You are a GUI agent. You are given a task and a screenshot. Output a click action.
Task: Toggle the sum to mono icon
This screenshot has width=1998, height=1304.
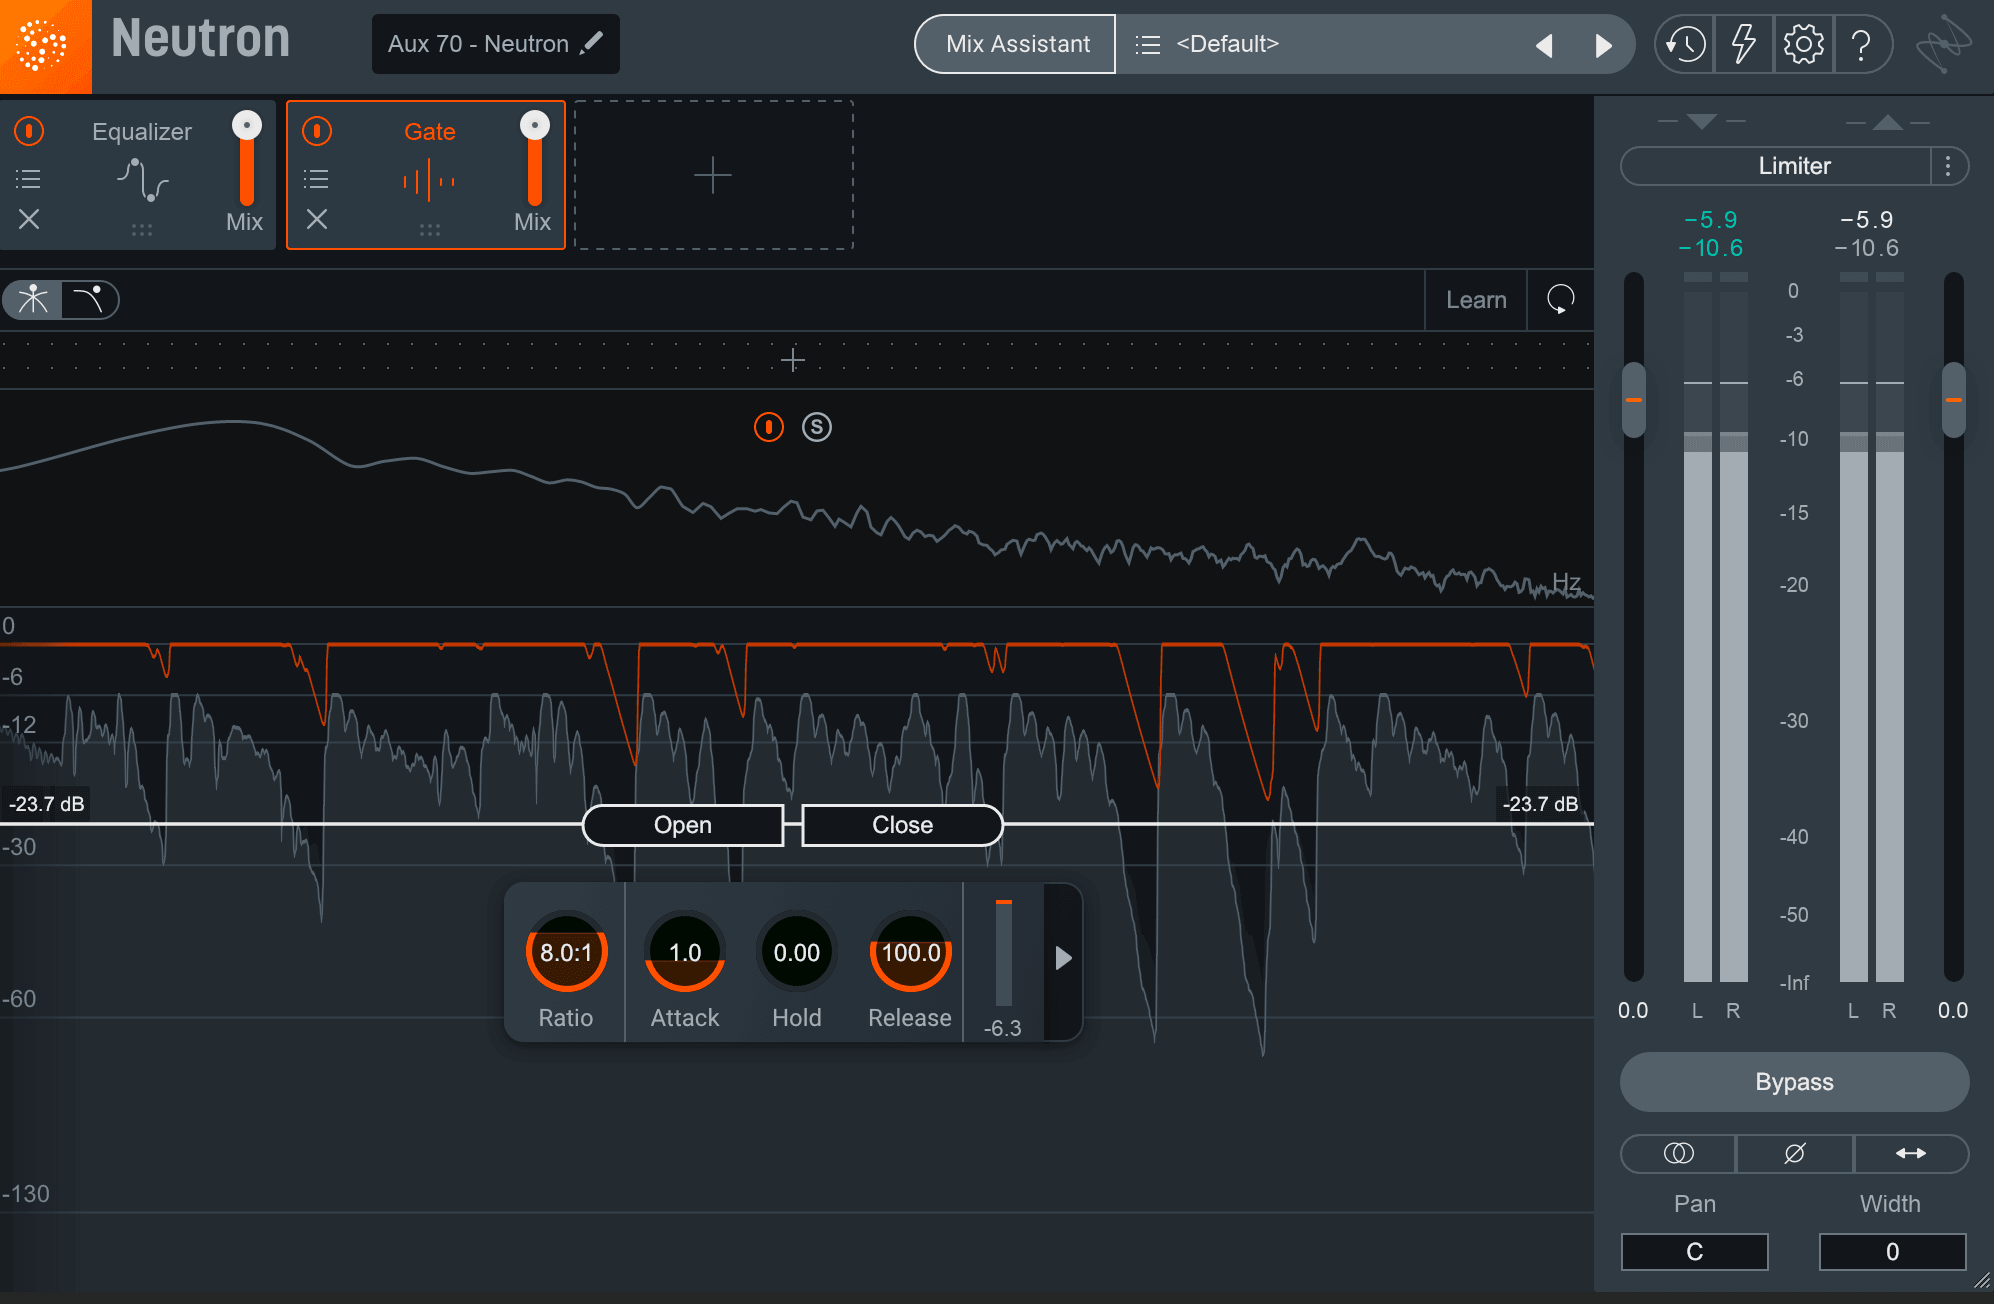(1678, 1153)
